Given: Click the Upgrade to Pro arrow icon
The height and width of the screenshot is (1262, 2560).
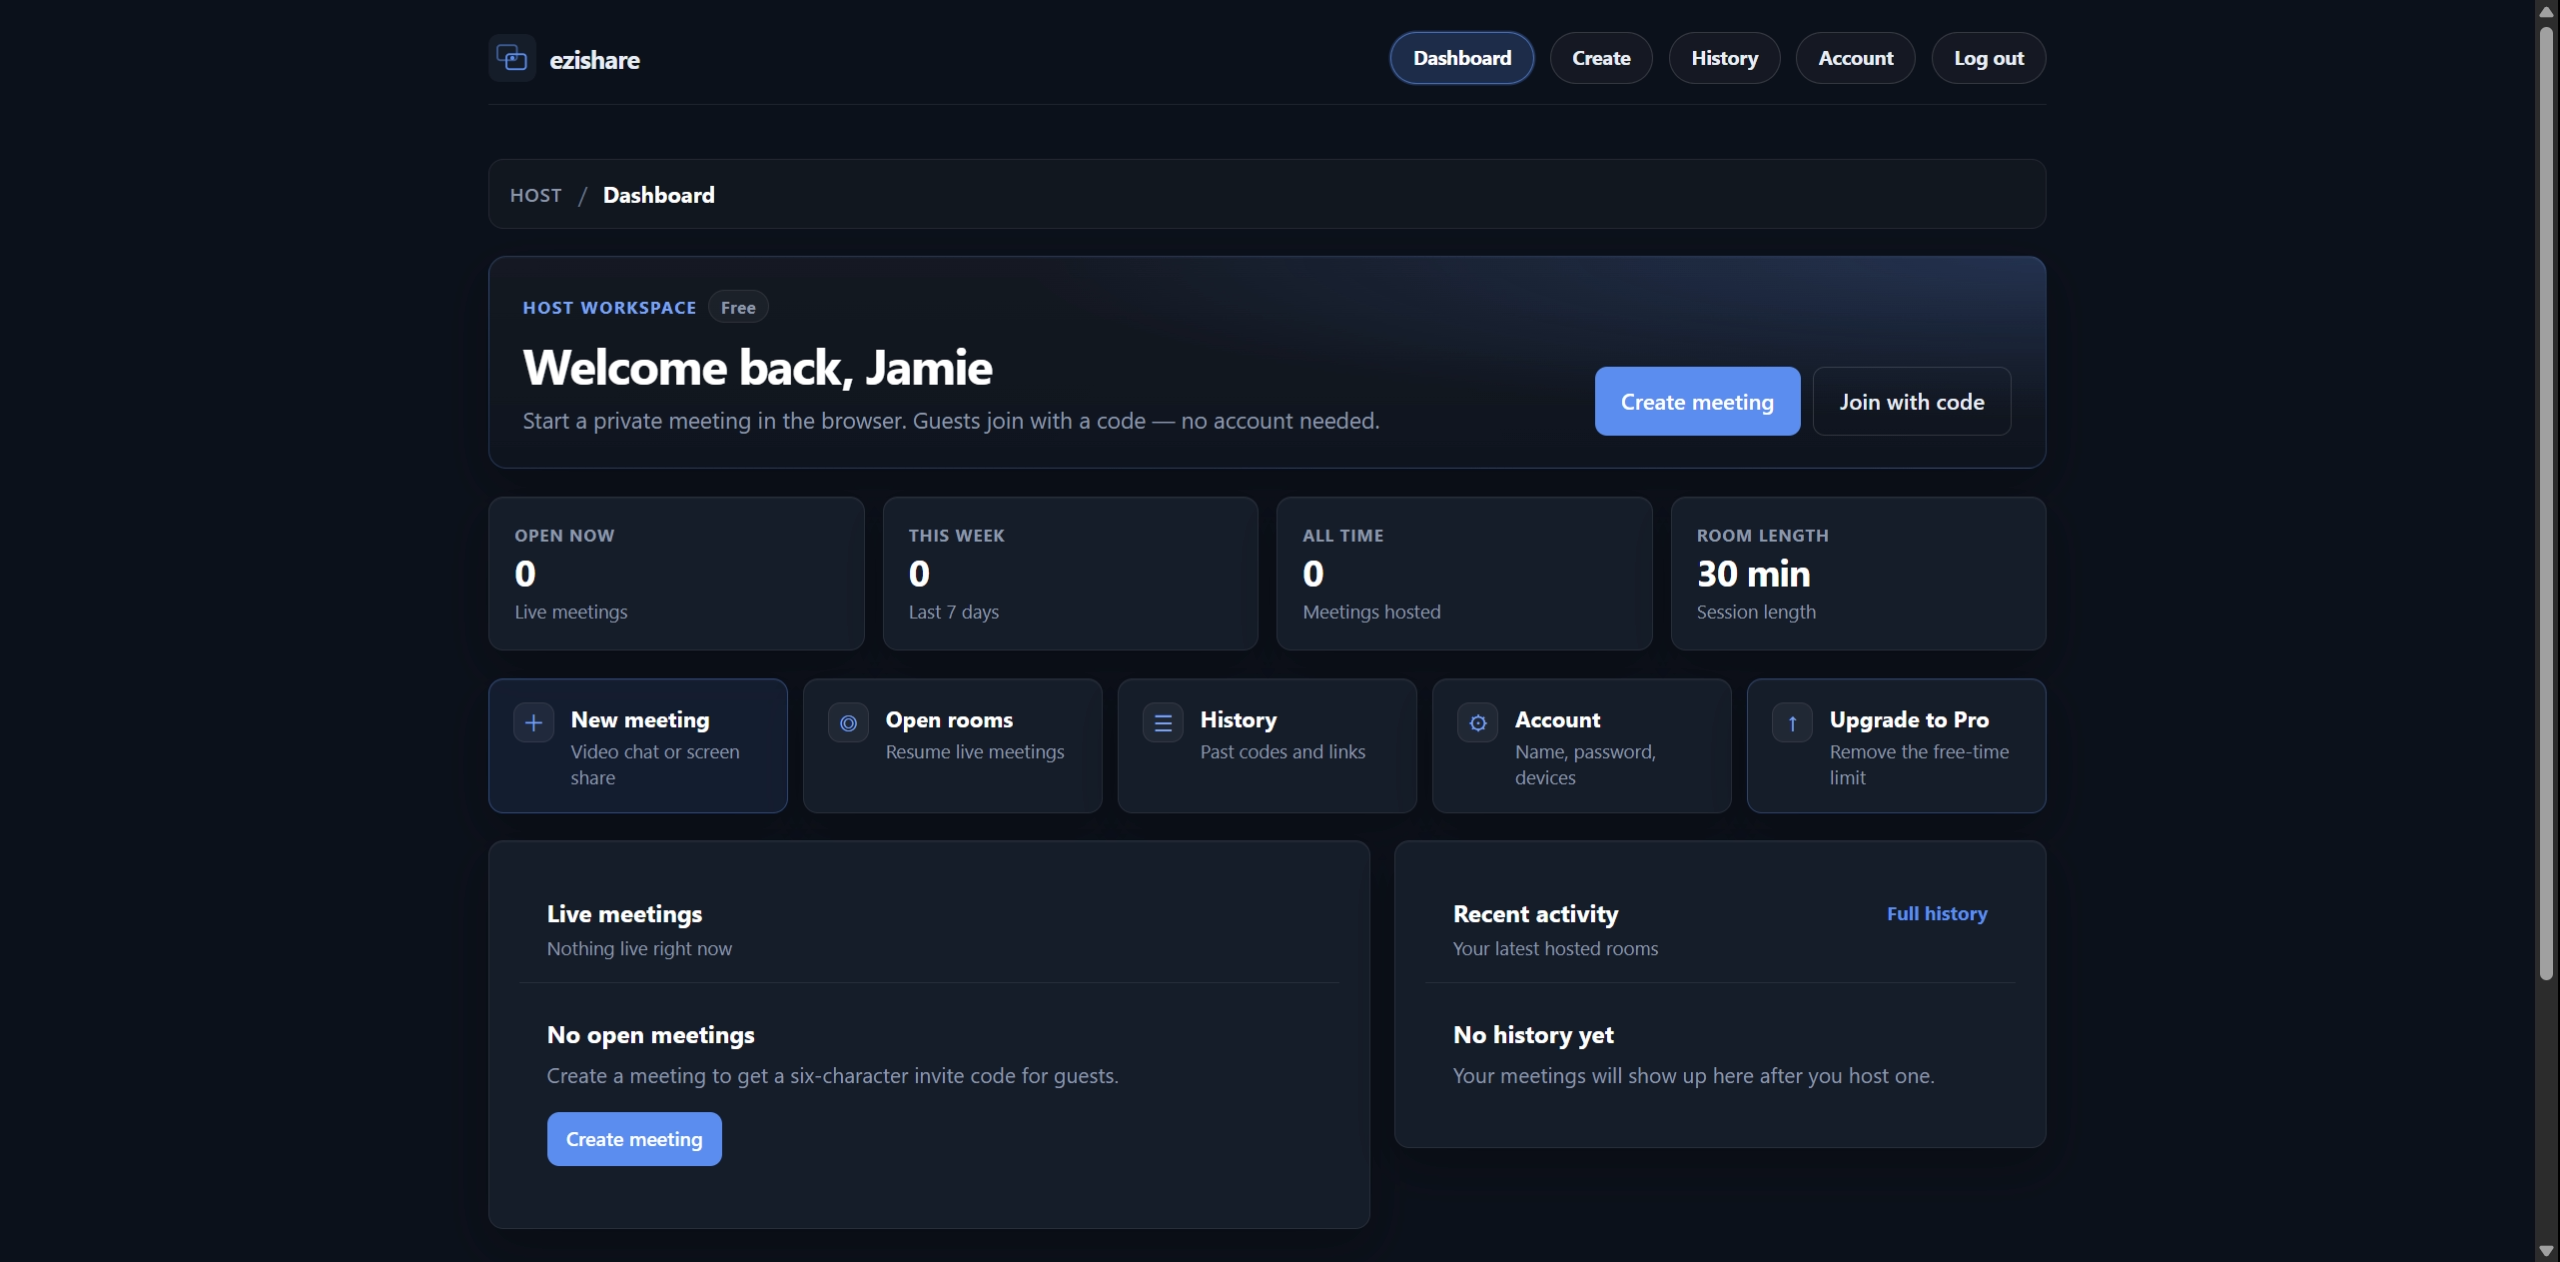Looking at the screenshot, I should pyautogui.click(x=1792, y=722).
